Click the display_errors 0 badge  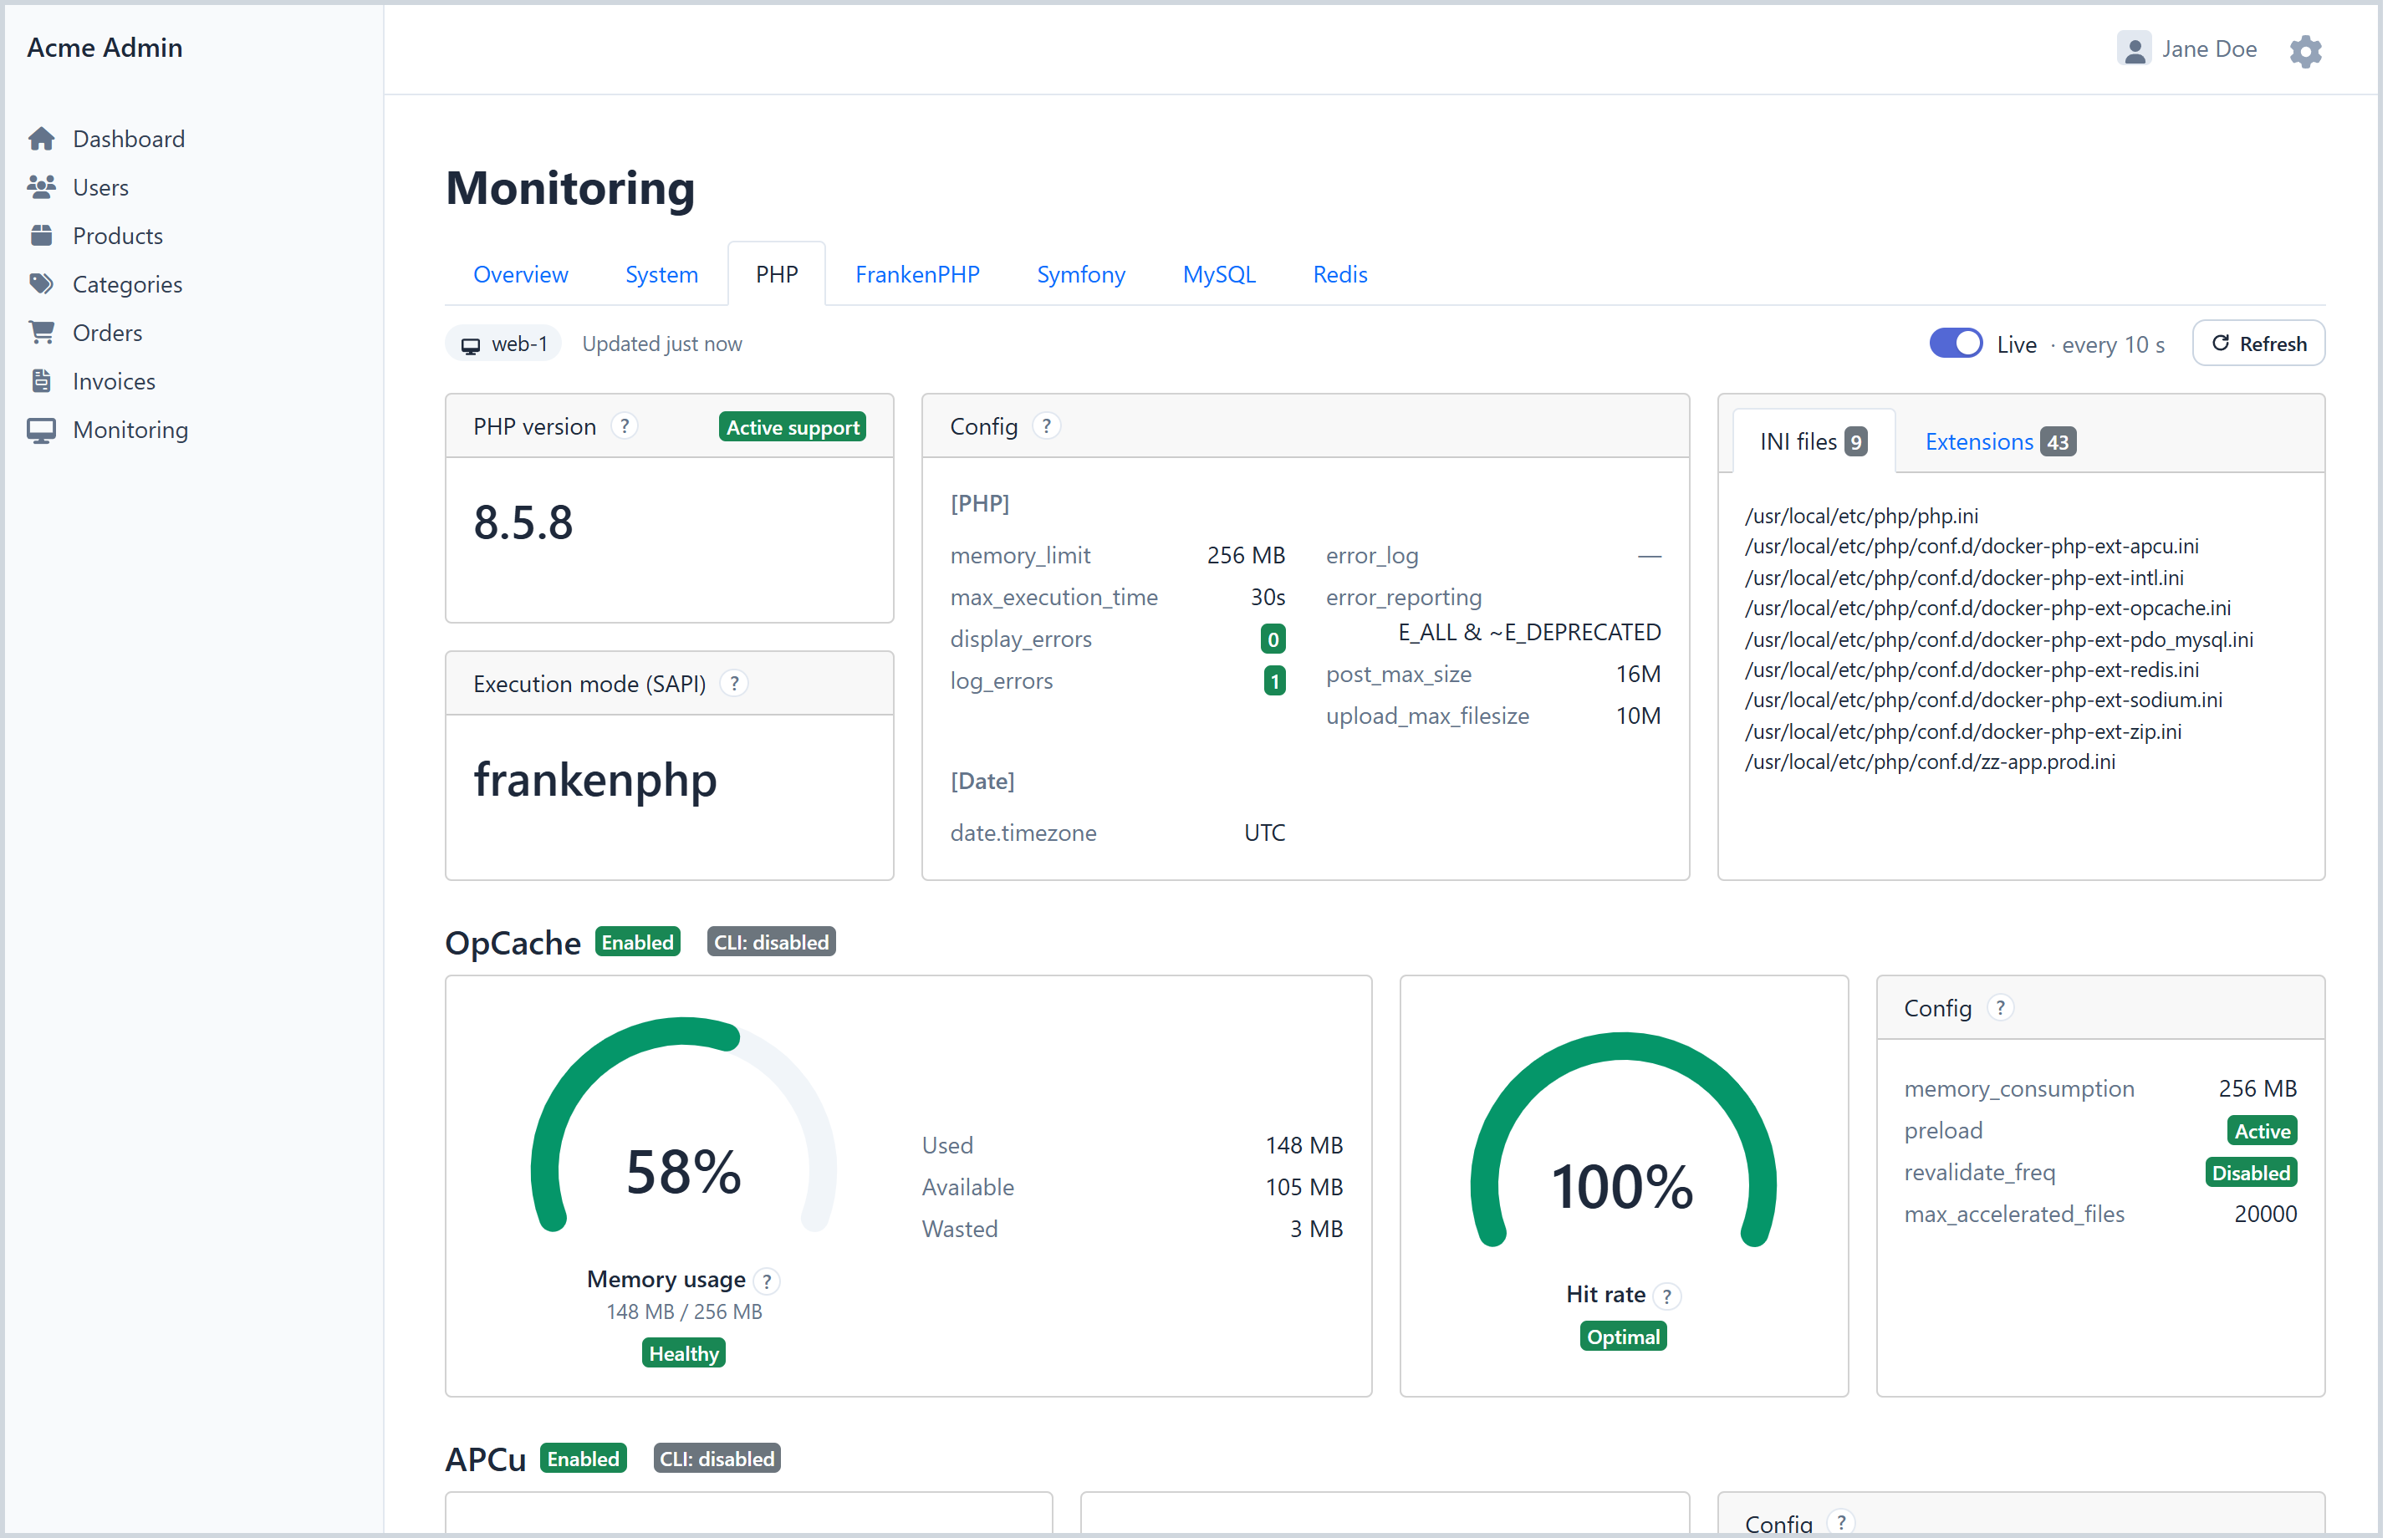[1272, 639]
